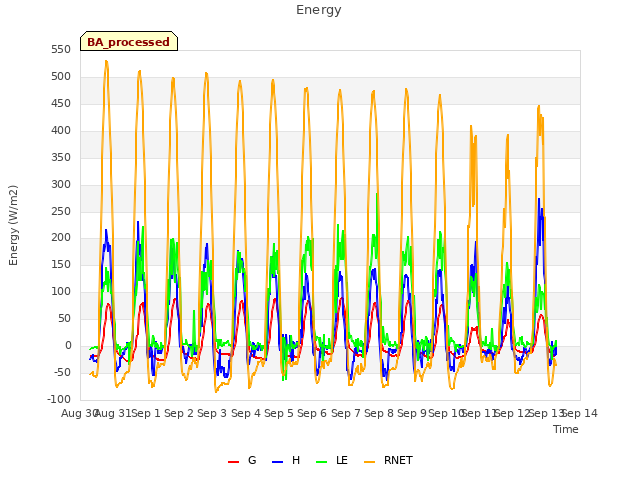Select the G legend label
Image resolution: width=640 pixels, height=480 pixels.
(x=252, y=460)
